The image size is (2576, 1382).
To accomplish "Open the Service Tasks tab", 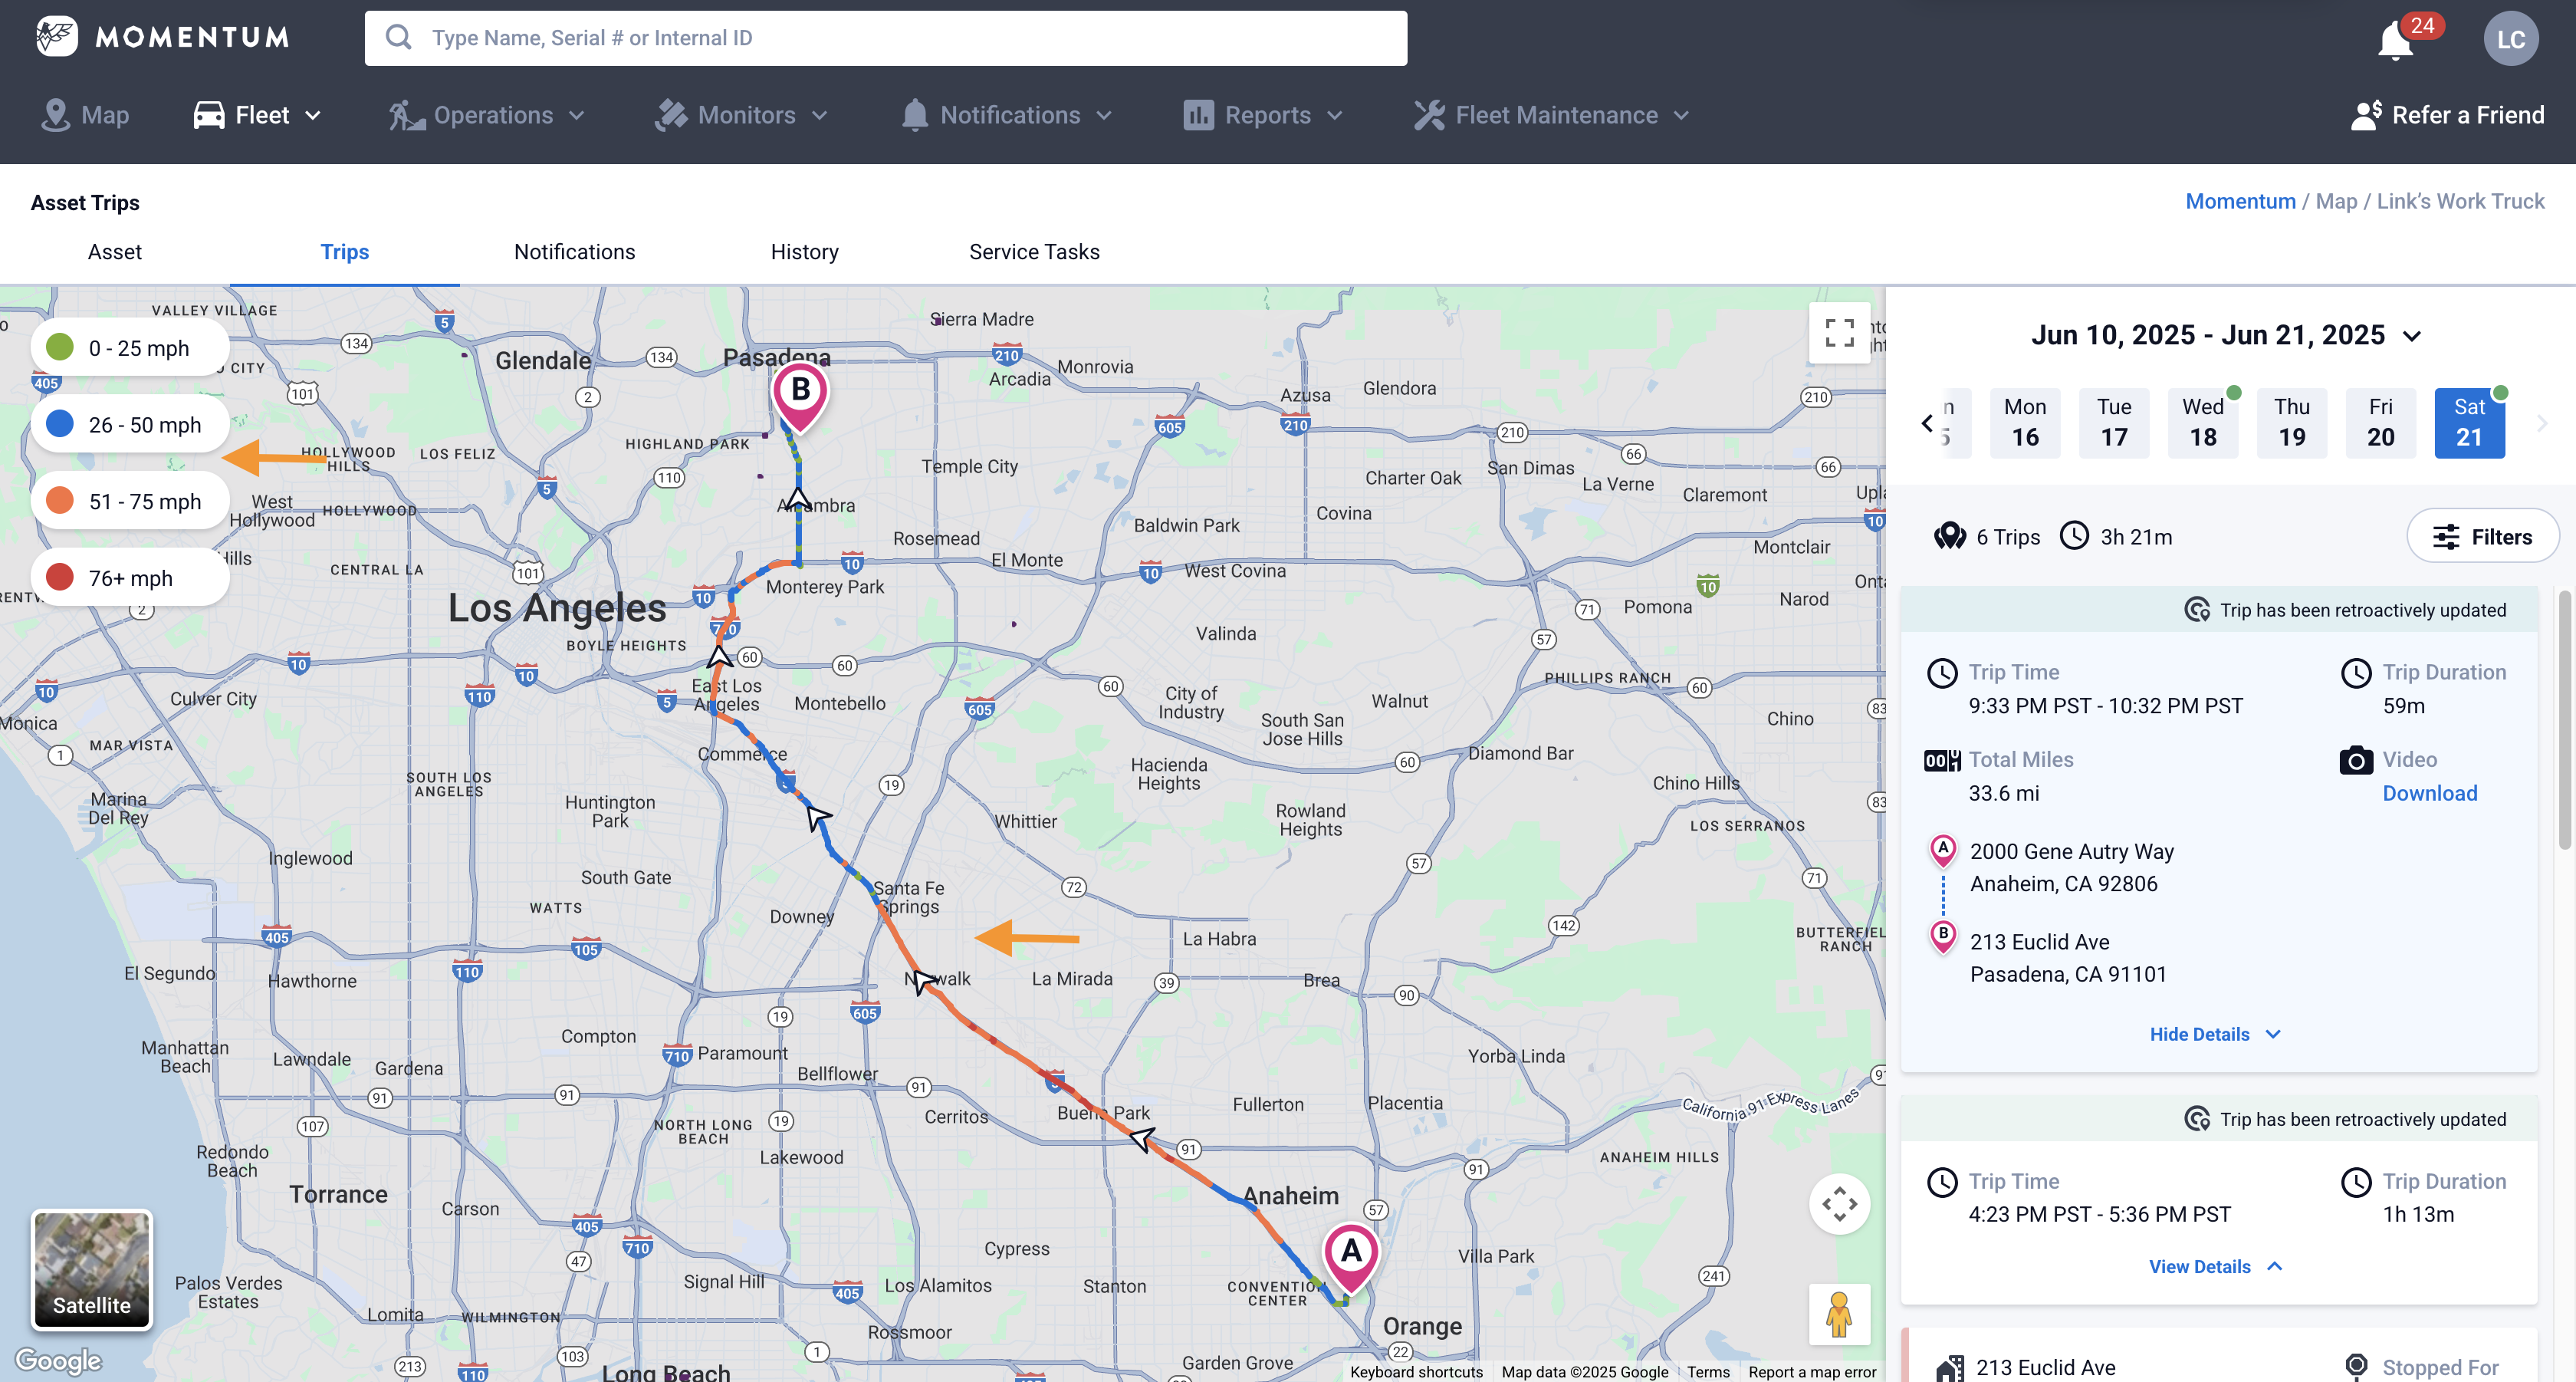I will click(1034, 252).
